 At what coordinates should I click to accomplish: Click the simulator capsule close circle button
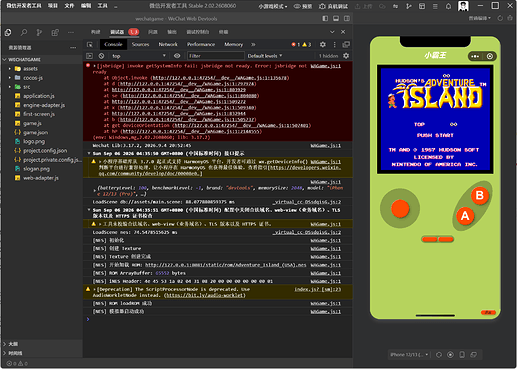coord(490,56)
